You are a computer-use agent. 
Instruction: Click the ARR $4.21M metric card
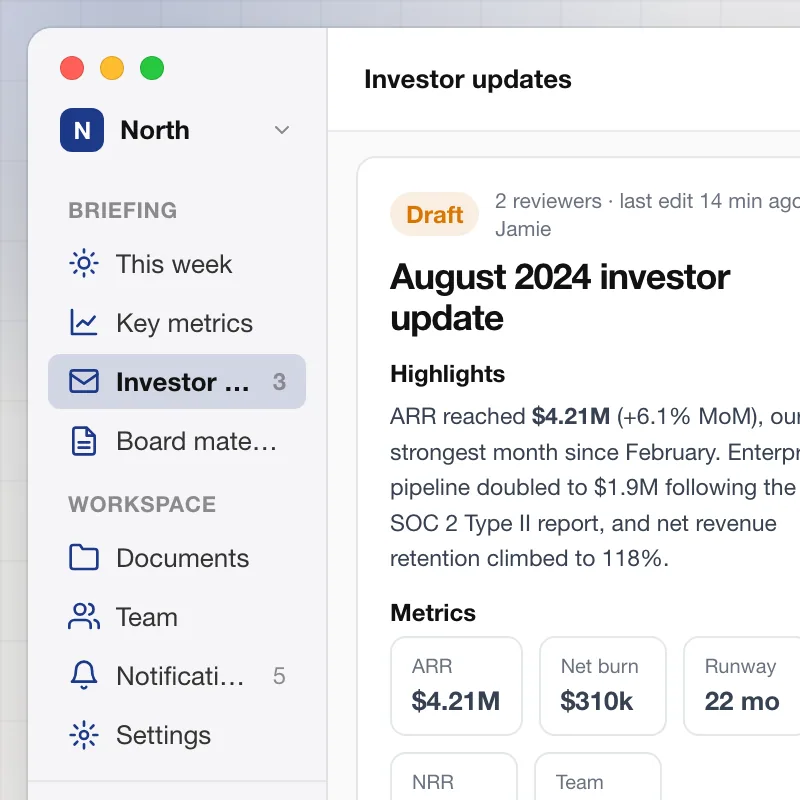[456, 686]
